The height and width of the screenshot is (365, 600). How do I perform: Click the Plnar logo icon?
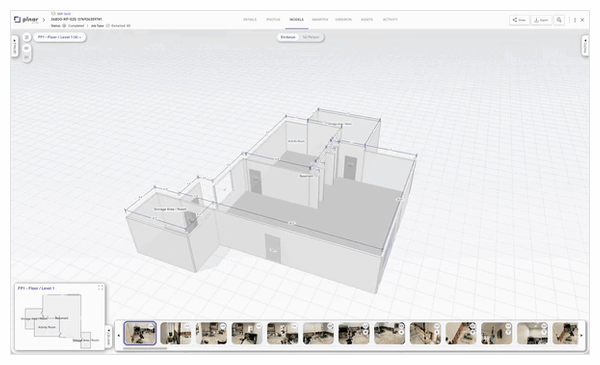[x=17, y=20]
